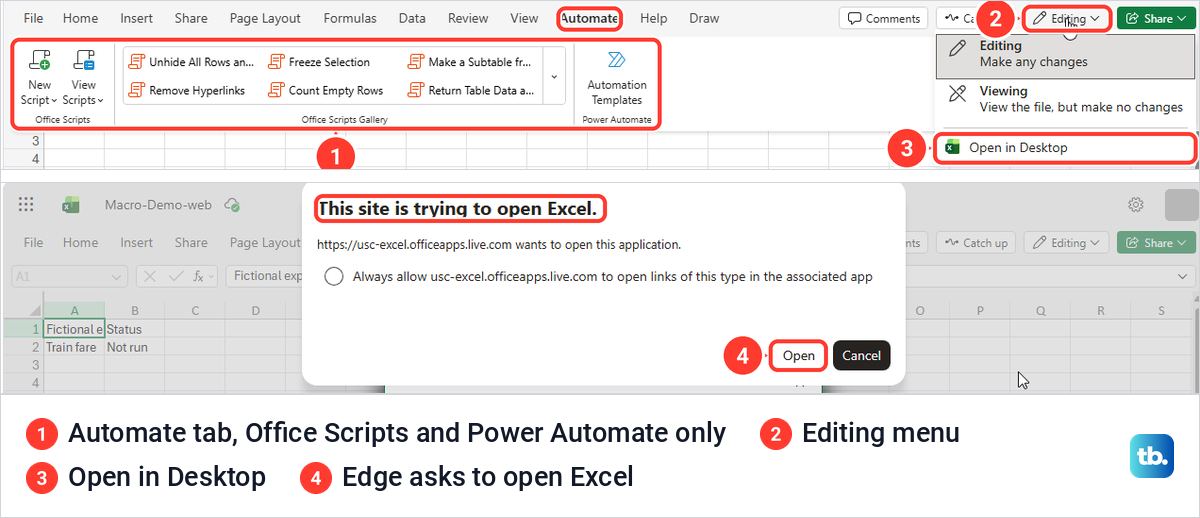Choose Open in Desktop from Editing menu
Image resolution: width=1200 pixels, height=518 pixels.
click(x=1065, y=148)
